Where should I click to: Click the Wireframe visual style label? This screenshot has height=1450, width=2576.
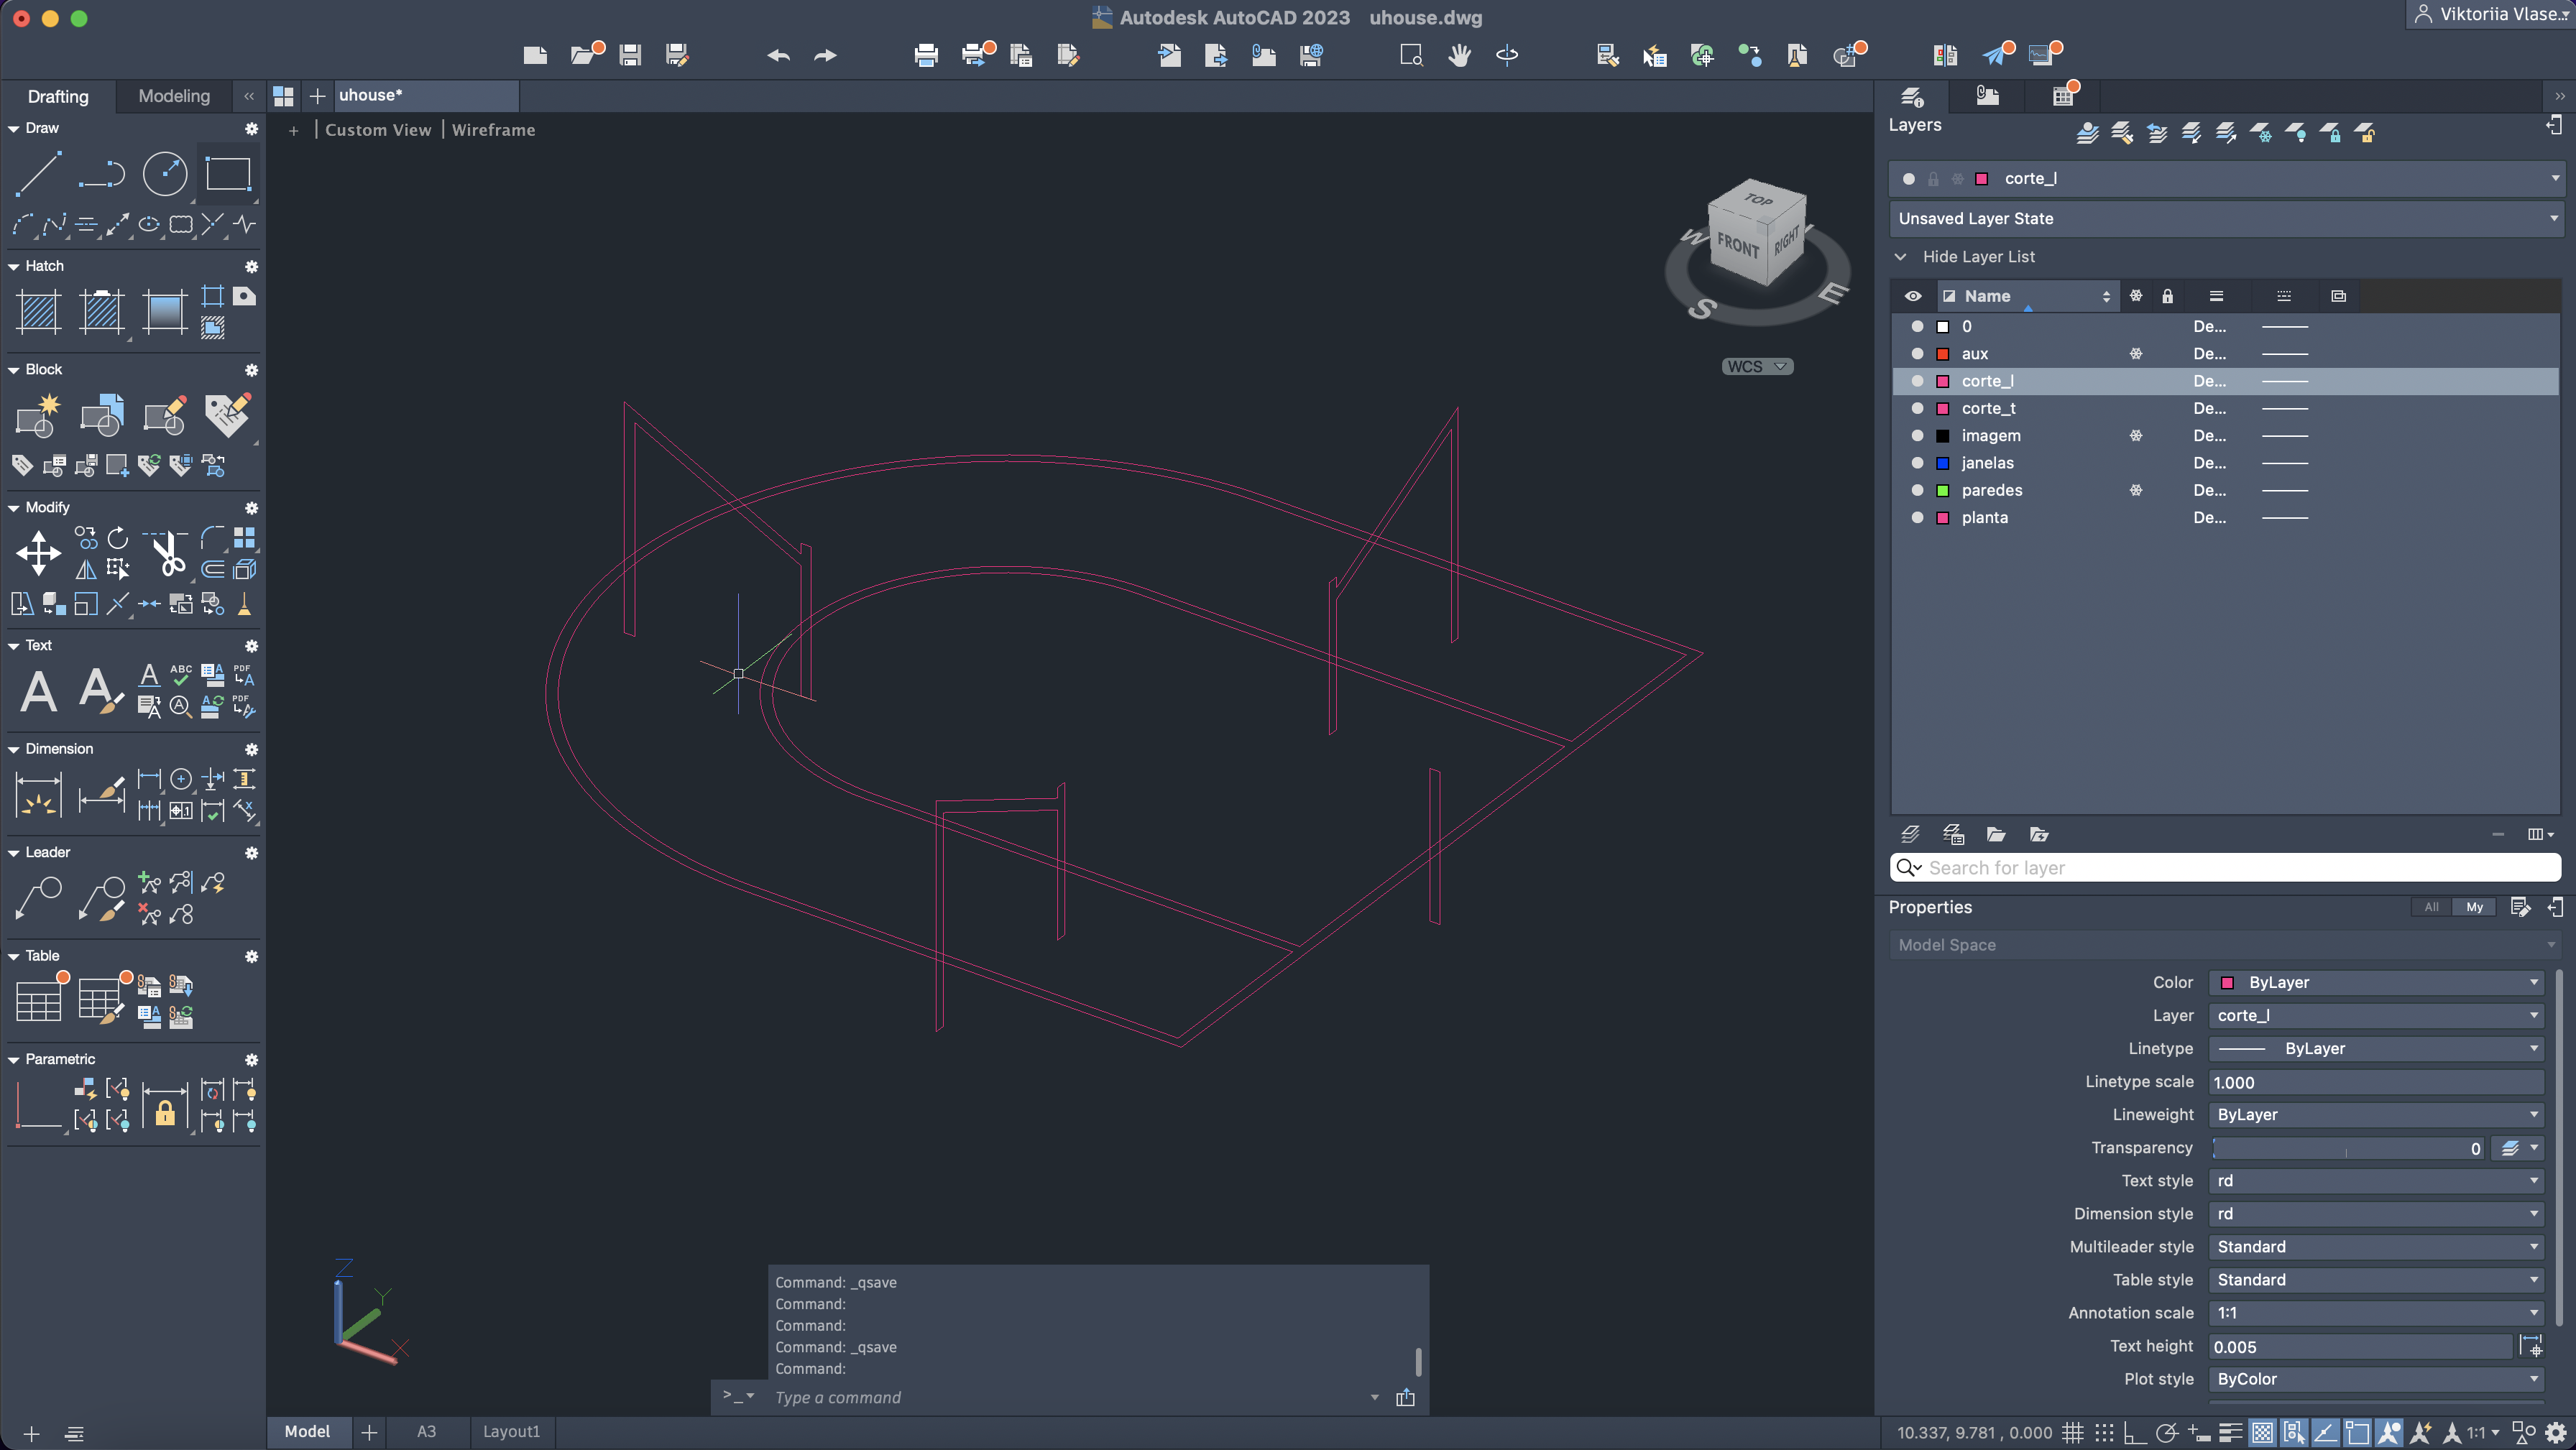(493, 130)
